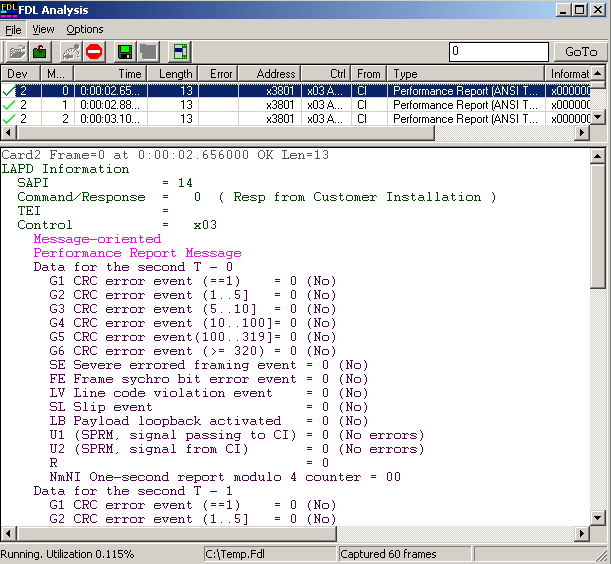This screenshot has height=564, width=611.
Task: Click the Performance Report type cell of frame 1
Action: point(466,104)
